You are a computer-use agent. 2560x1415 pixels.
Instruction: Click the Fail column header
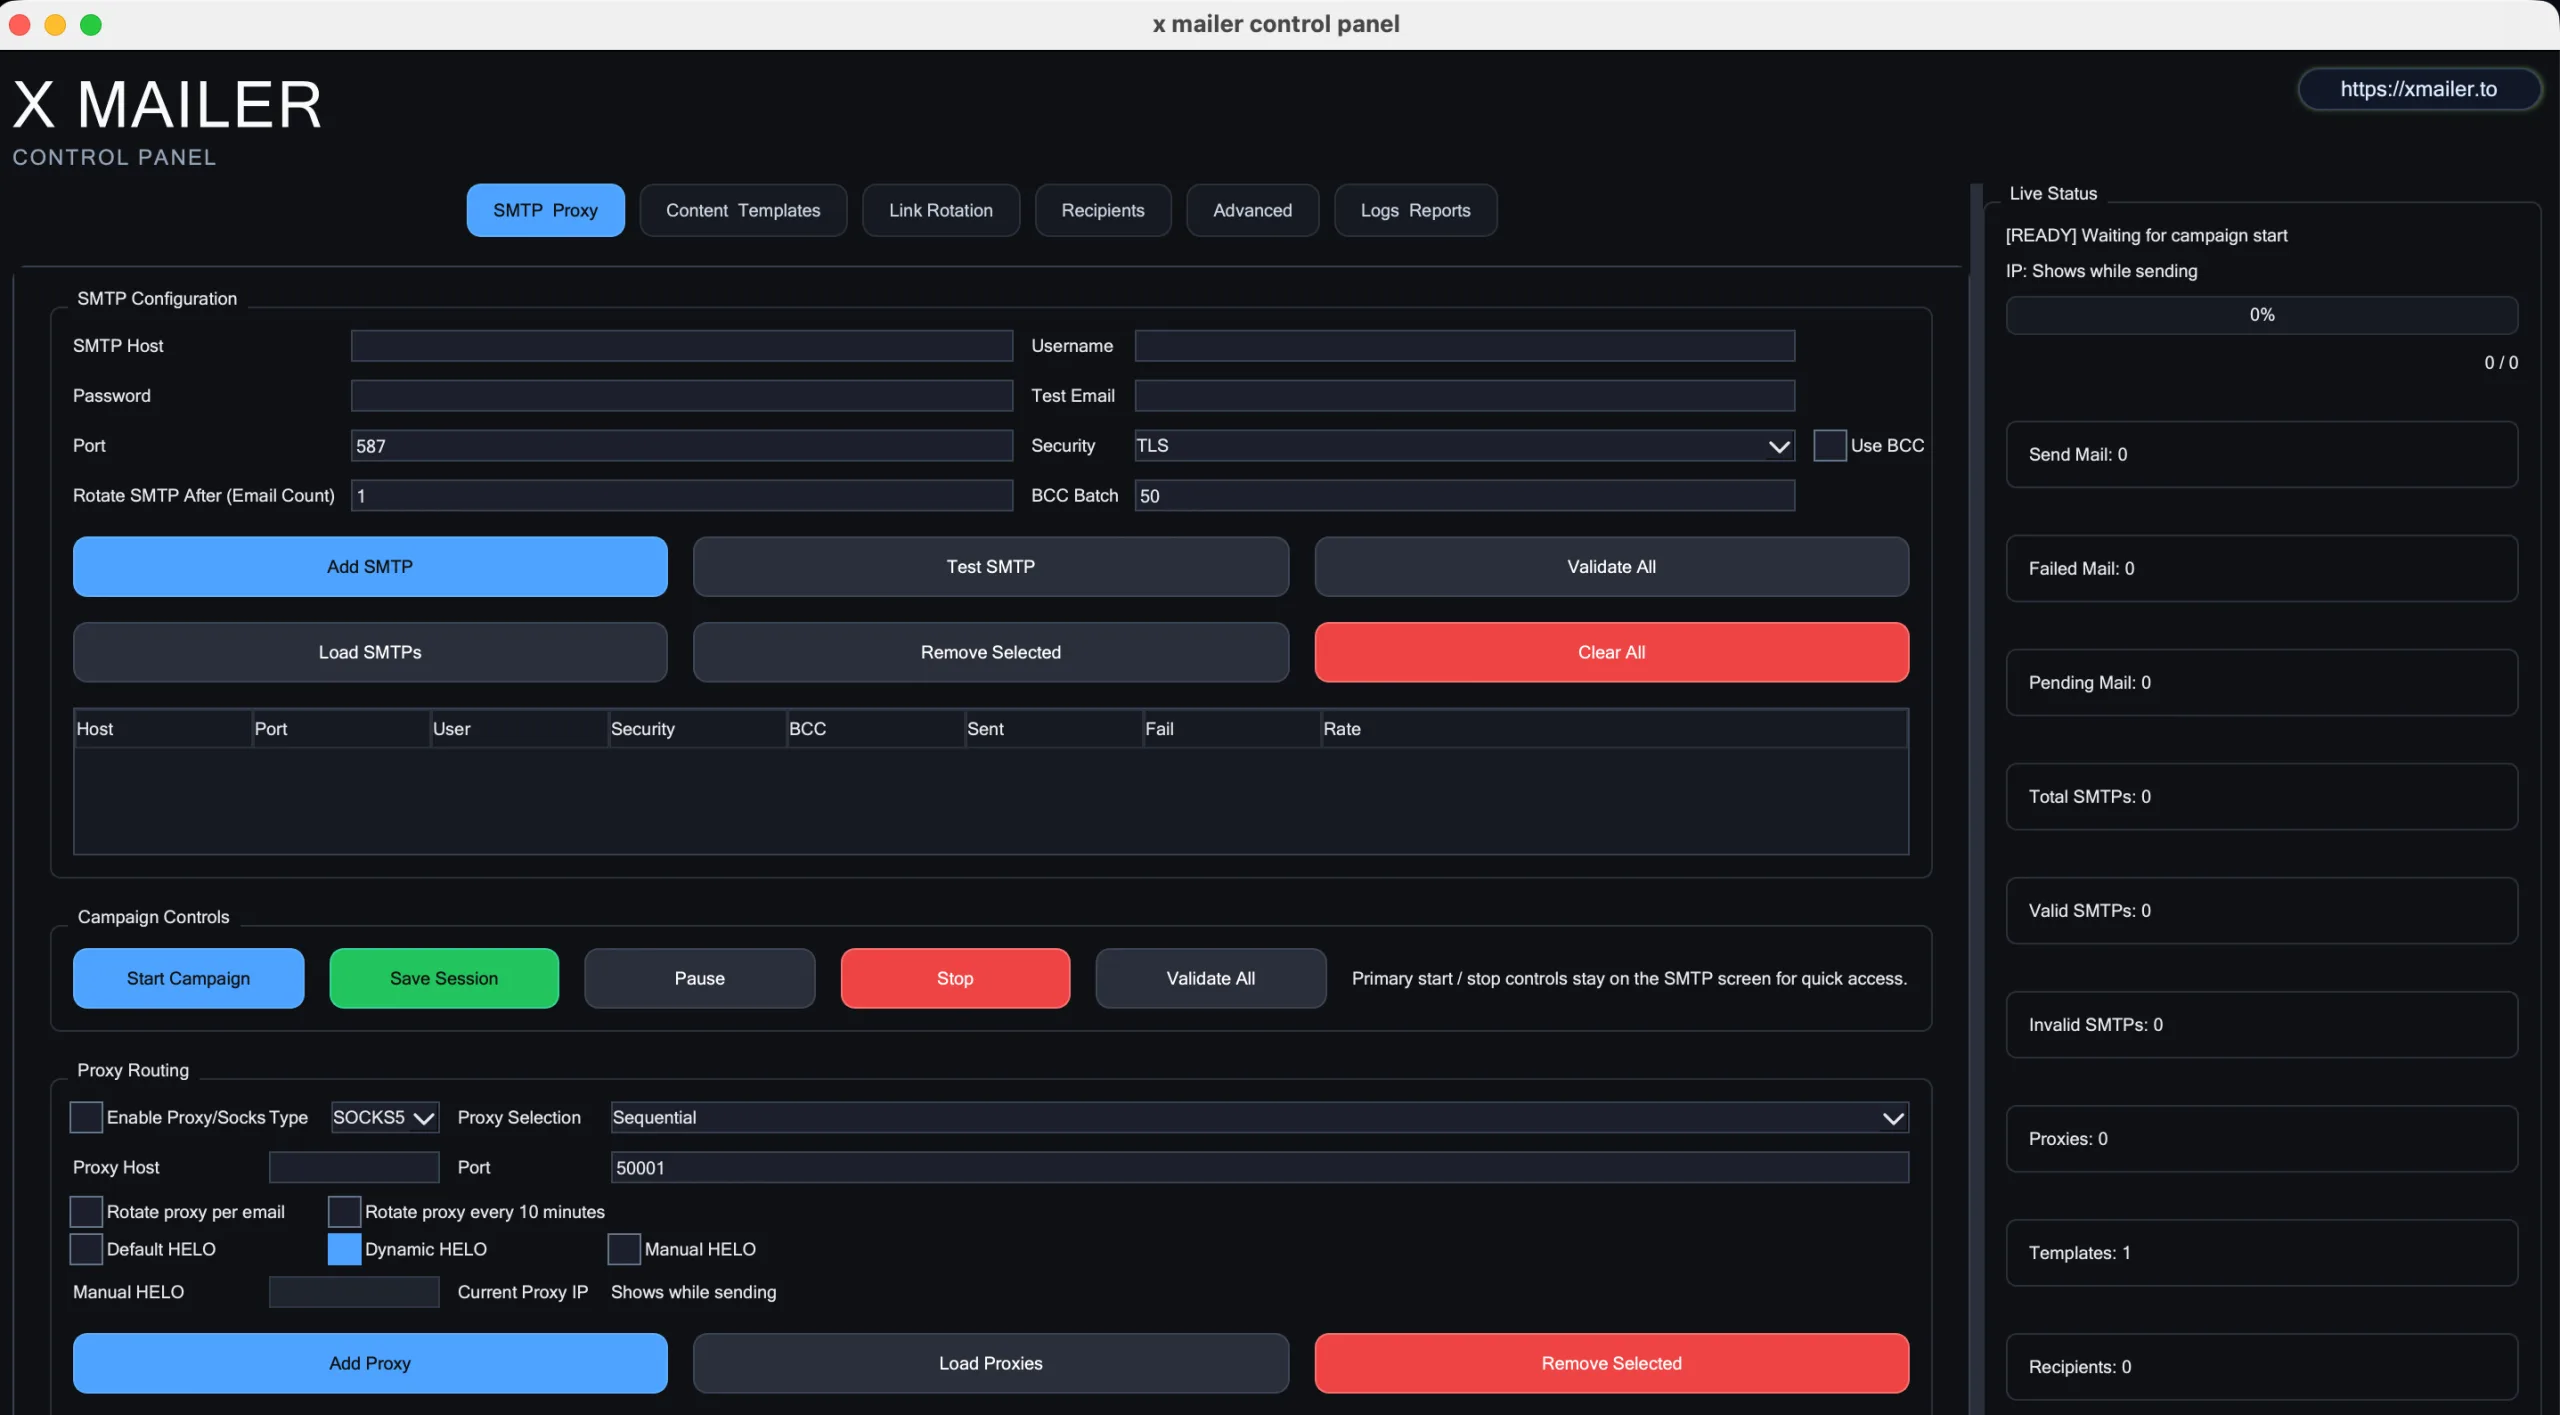pos(1230,729)
